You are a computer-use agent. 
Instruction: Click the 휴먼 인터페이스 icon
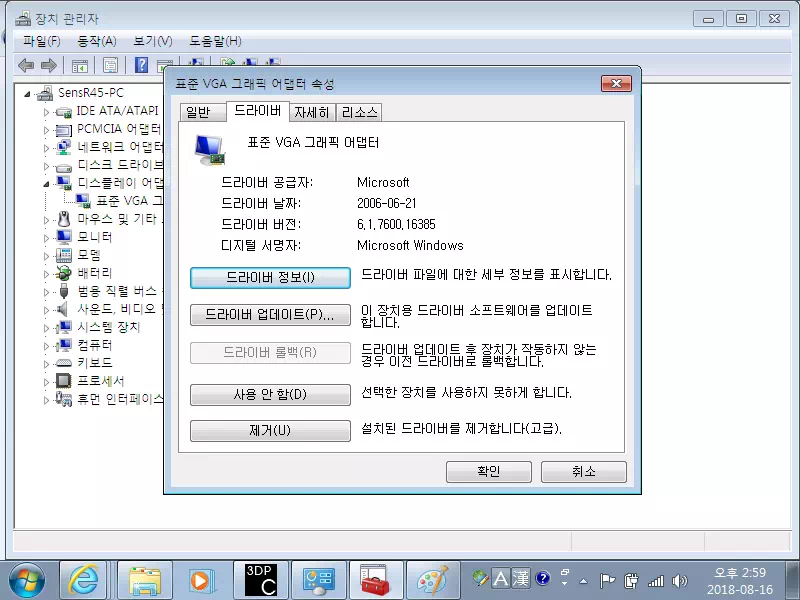click(64, 399)
